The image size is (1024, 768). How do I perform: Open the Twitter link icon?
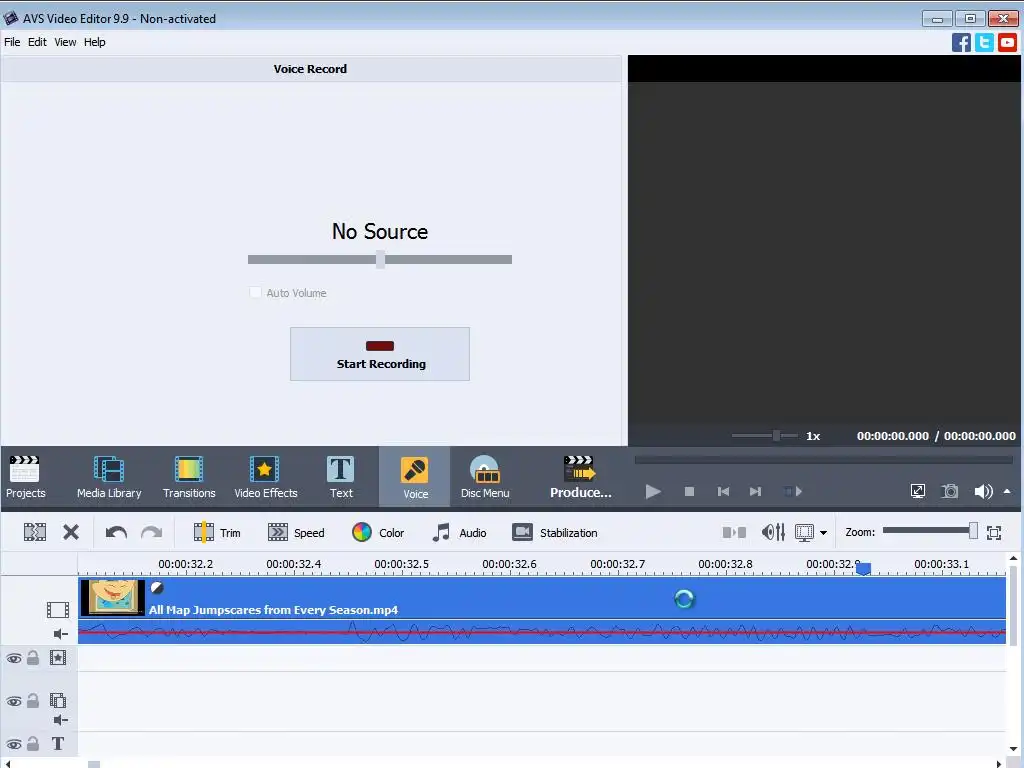click(x=984, y=42)
